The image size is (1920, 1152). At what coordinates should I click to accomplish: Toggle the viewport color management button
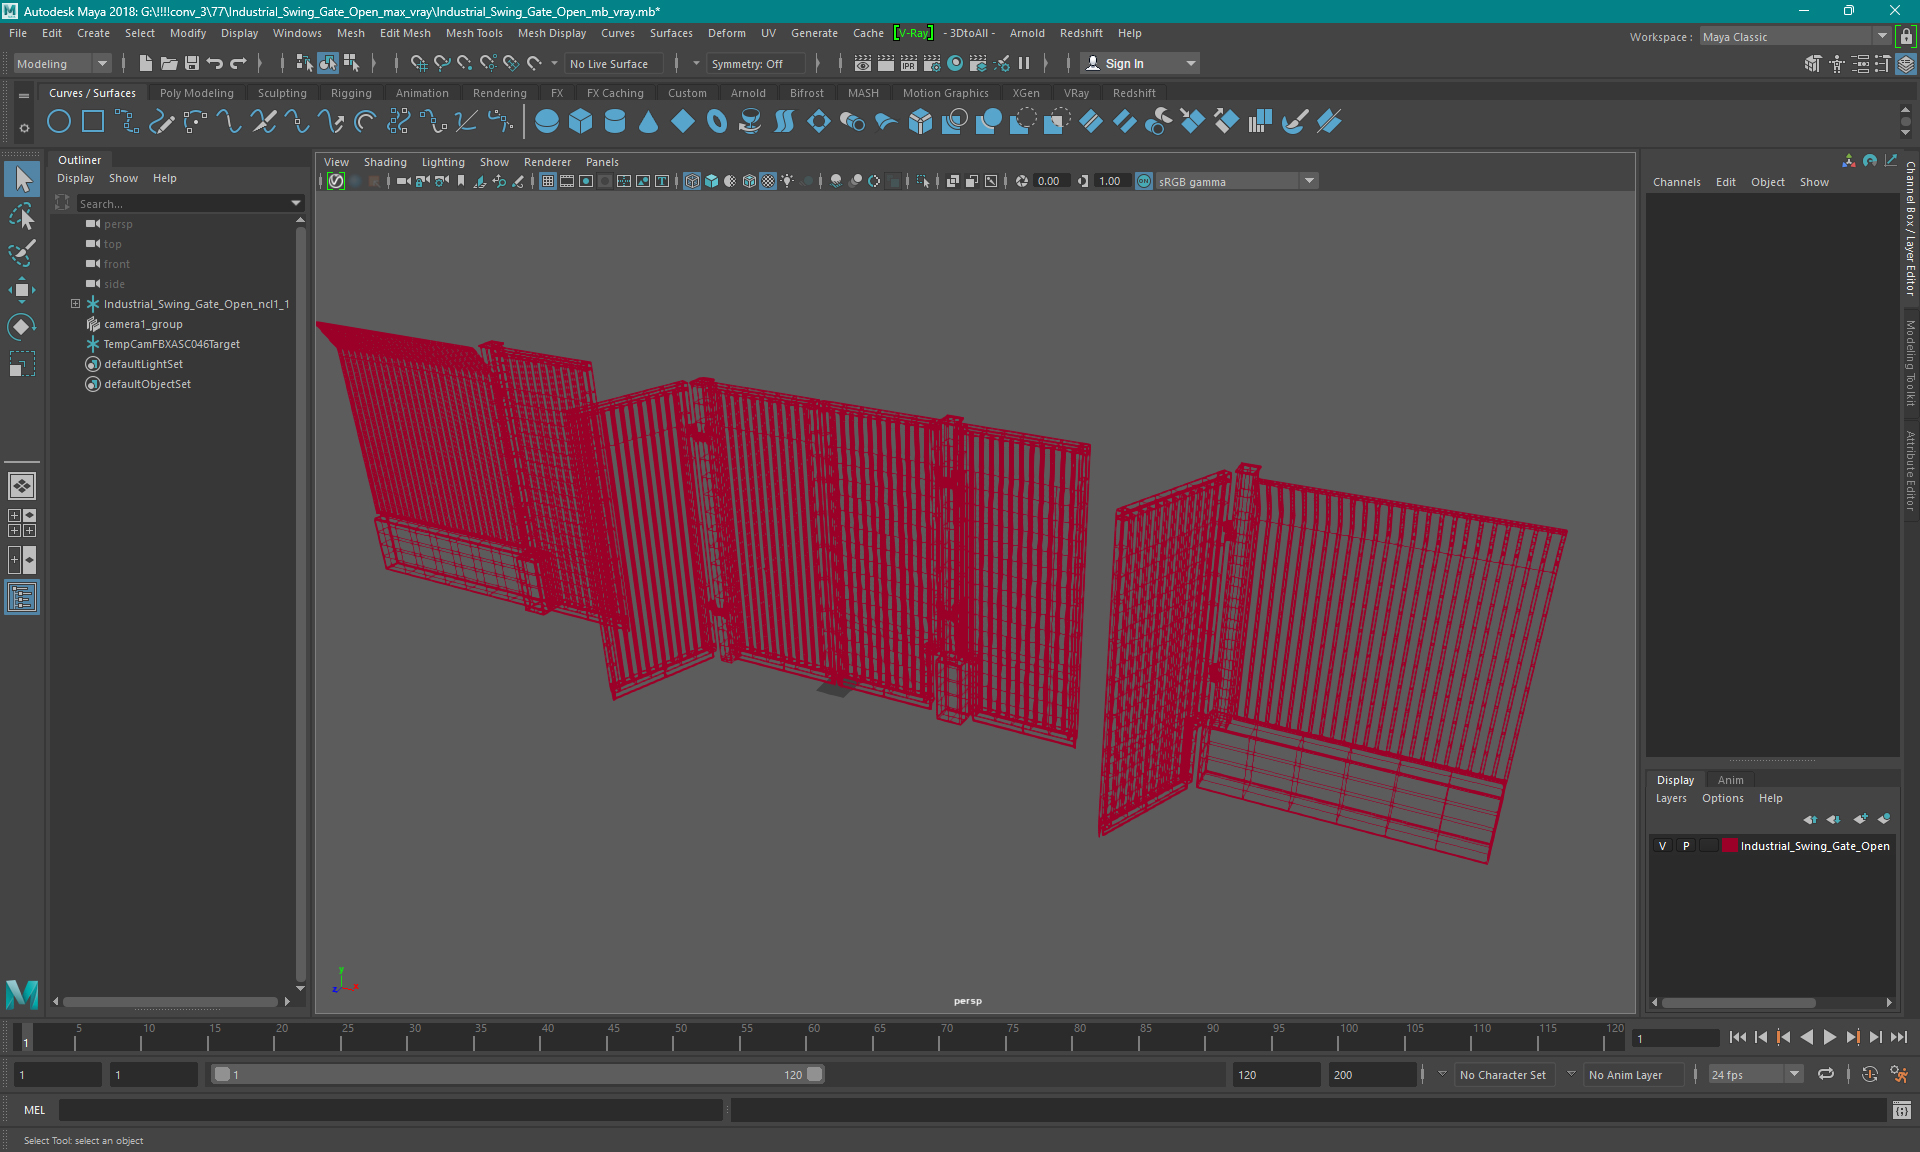click(x=1144, y=181)
